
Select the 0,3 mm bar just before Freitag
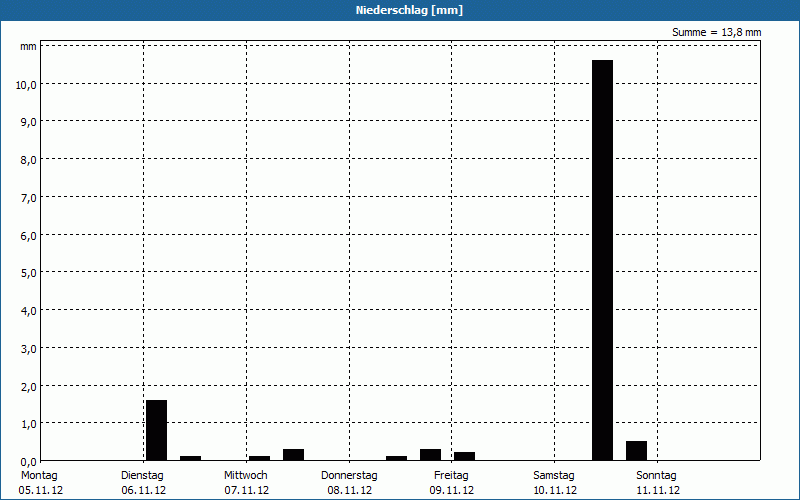coord(431,455)
